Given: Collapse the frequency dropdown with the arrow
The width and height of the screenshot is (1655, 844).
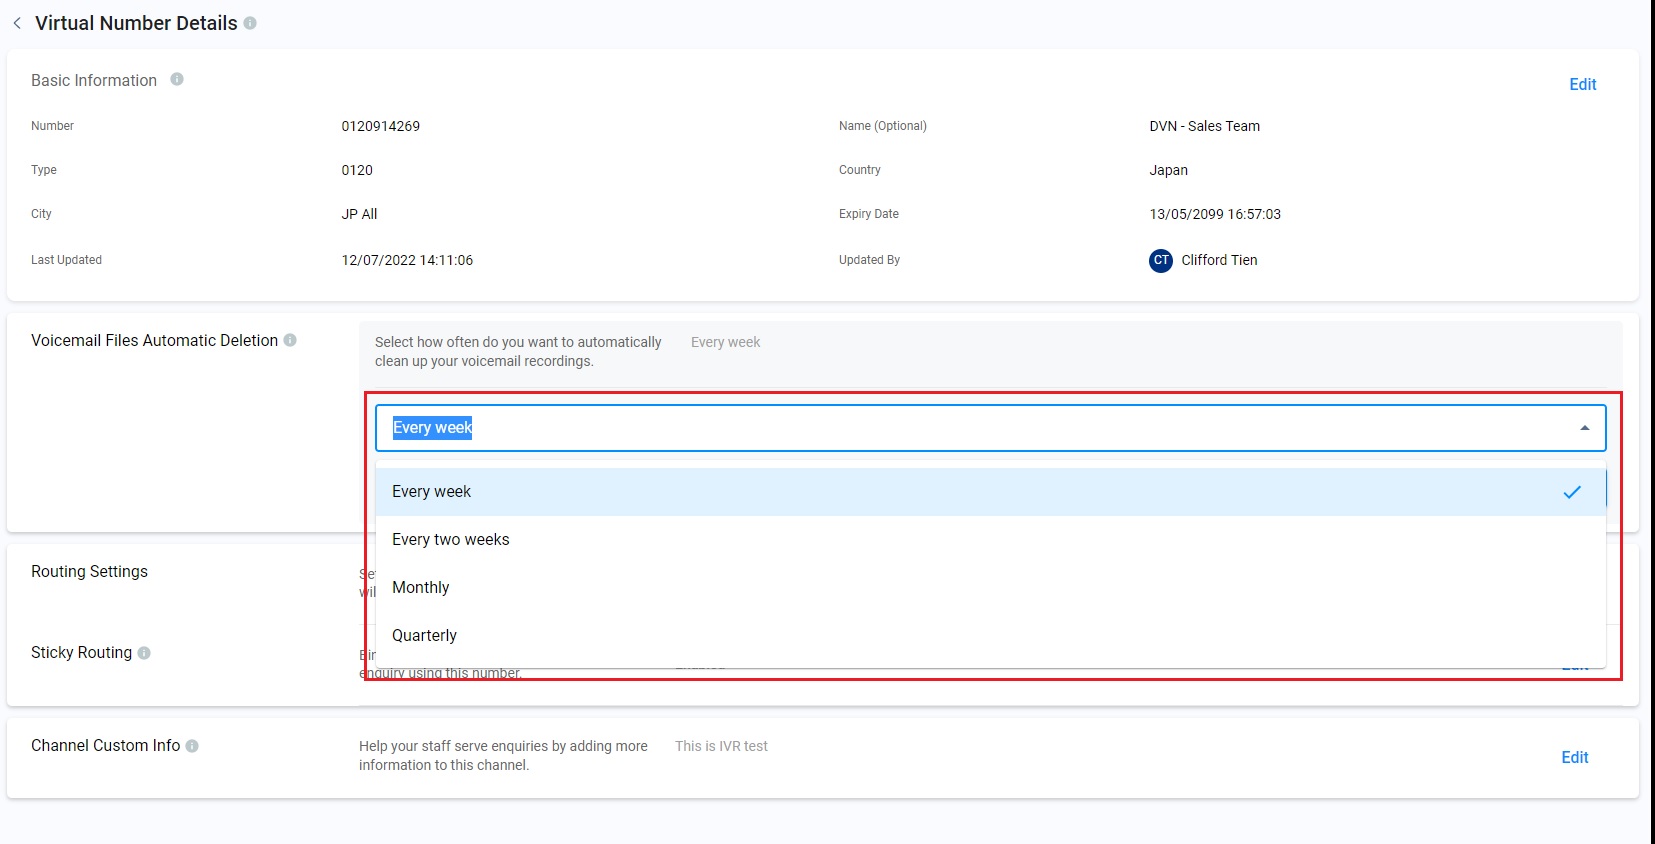Looking at the screenshot, I should [1584, 428].
